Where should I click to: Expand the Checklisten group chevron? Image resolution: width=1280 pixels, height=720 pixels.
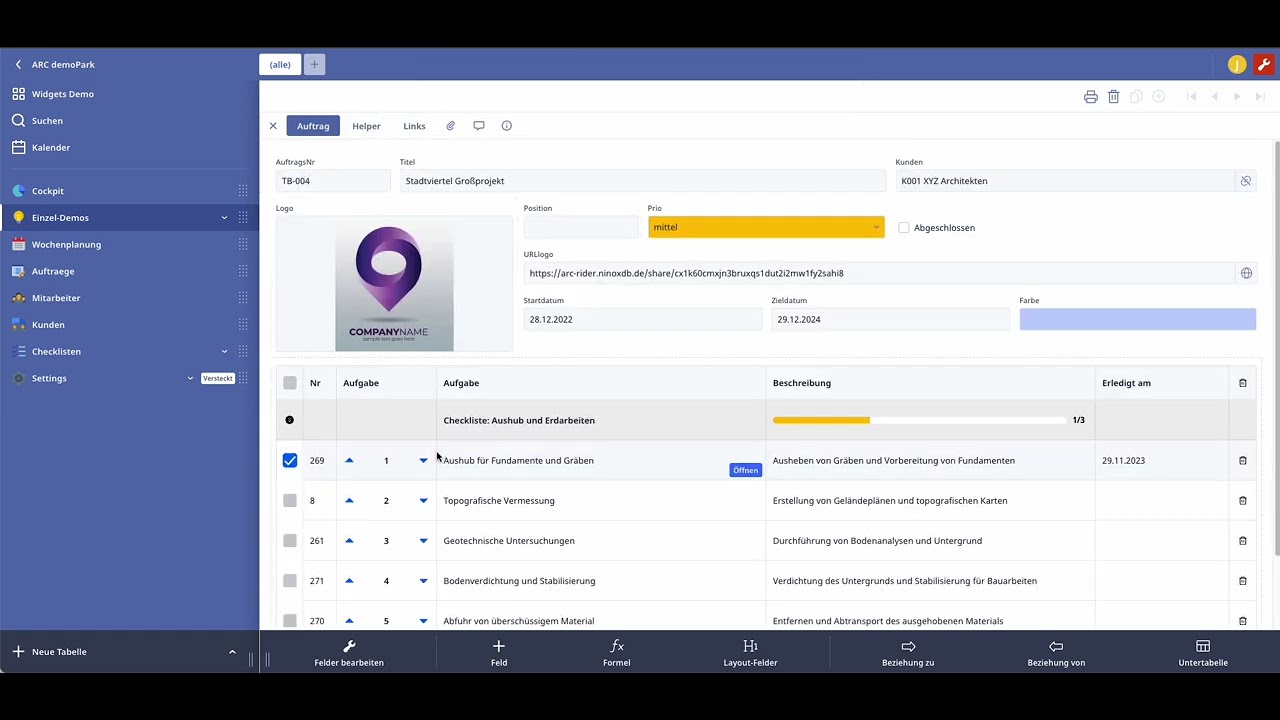224,352
